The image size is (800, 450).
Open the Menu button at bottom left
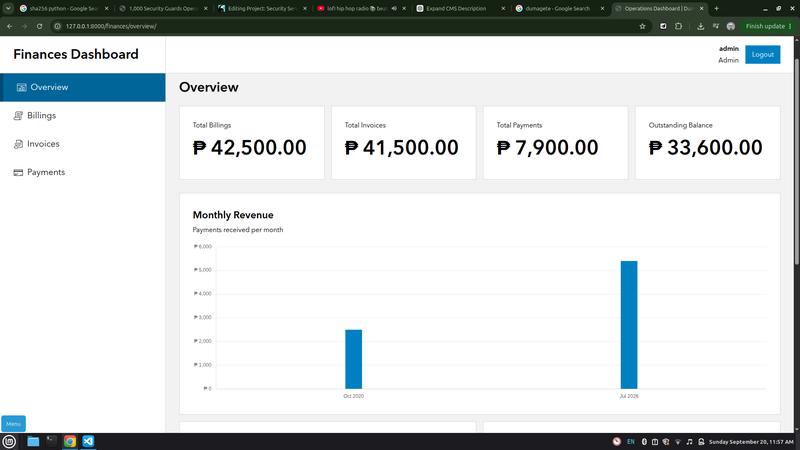pyautogui.click(x=13, y=424)
